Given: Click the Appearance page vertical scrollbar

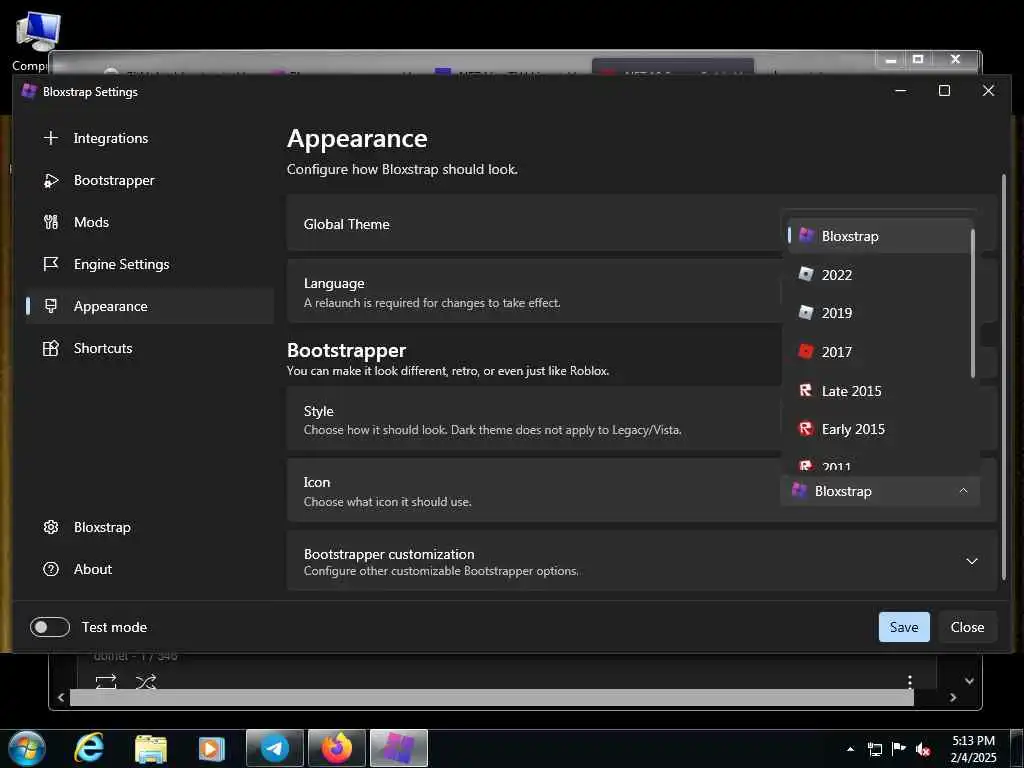Looking at the screenshot, I should (x=1004, y=377).
